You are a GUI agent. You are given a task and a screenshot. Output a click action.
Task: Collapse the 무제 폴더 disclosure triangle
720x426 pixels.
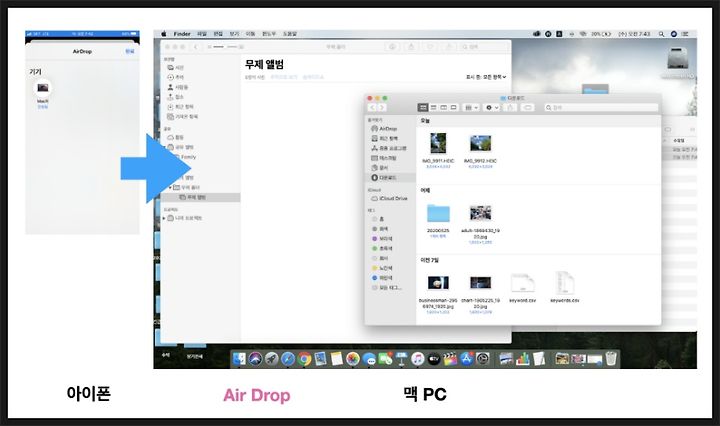click(x=170, y=188)
